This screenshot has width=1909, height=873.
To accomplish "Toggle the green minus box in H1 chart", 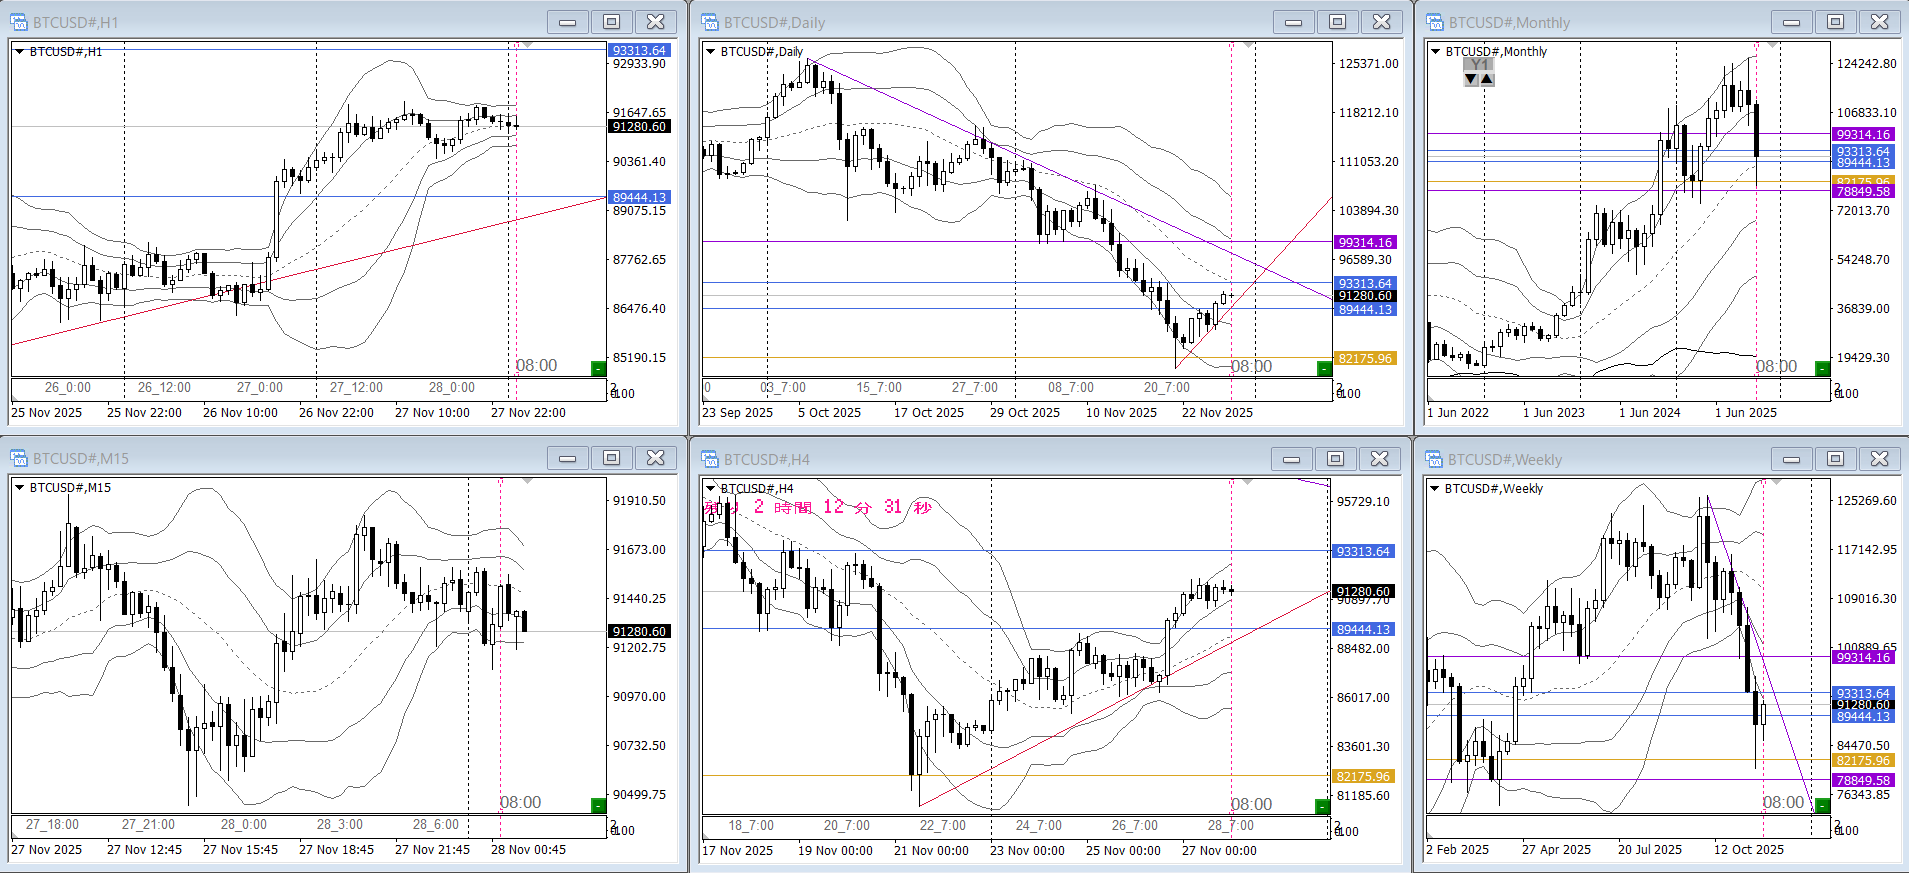I will tap(598, 368).
